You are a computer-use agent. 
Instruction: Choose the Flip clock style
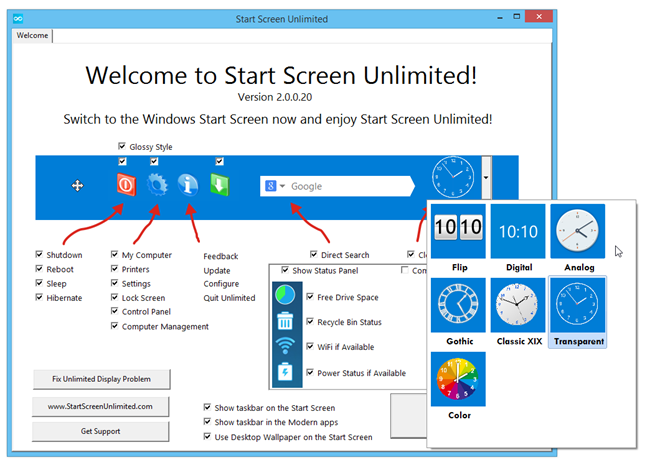click(458, 239)
